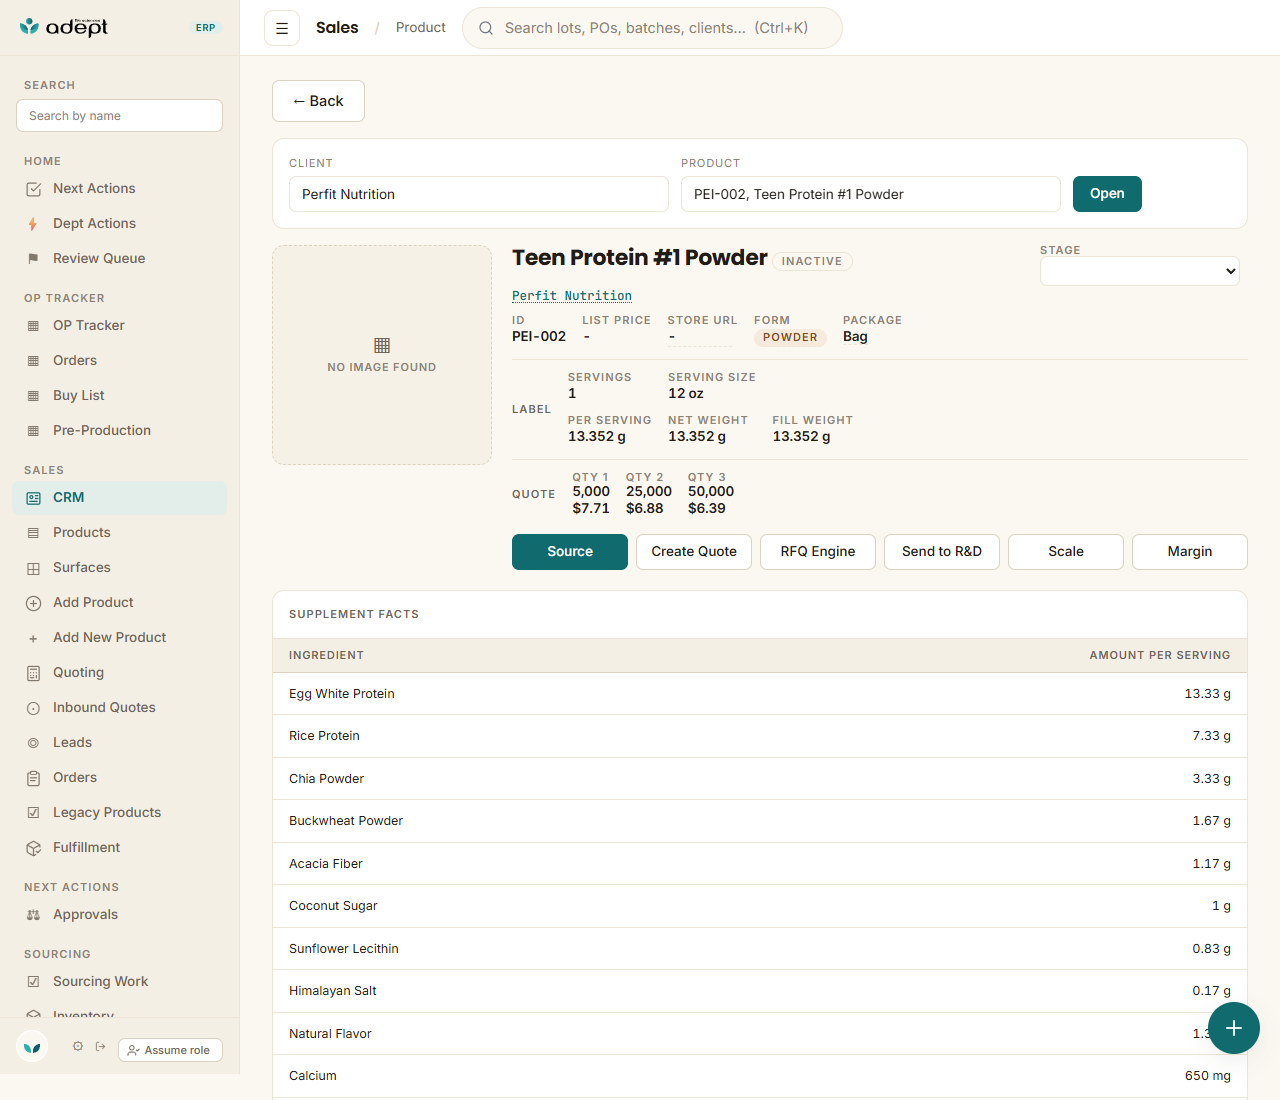The height and width of the screenshot is (1100, 1280).
Task: Click the Dept Actions lightning icon
Action: click(x=34, y=224)
